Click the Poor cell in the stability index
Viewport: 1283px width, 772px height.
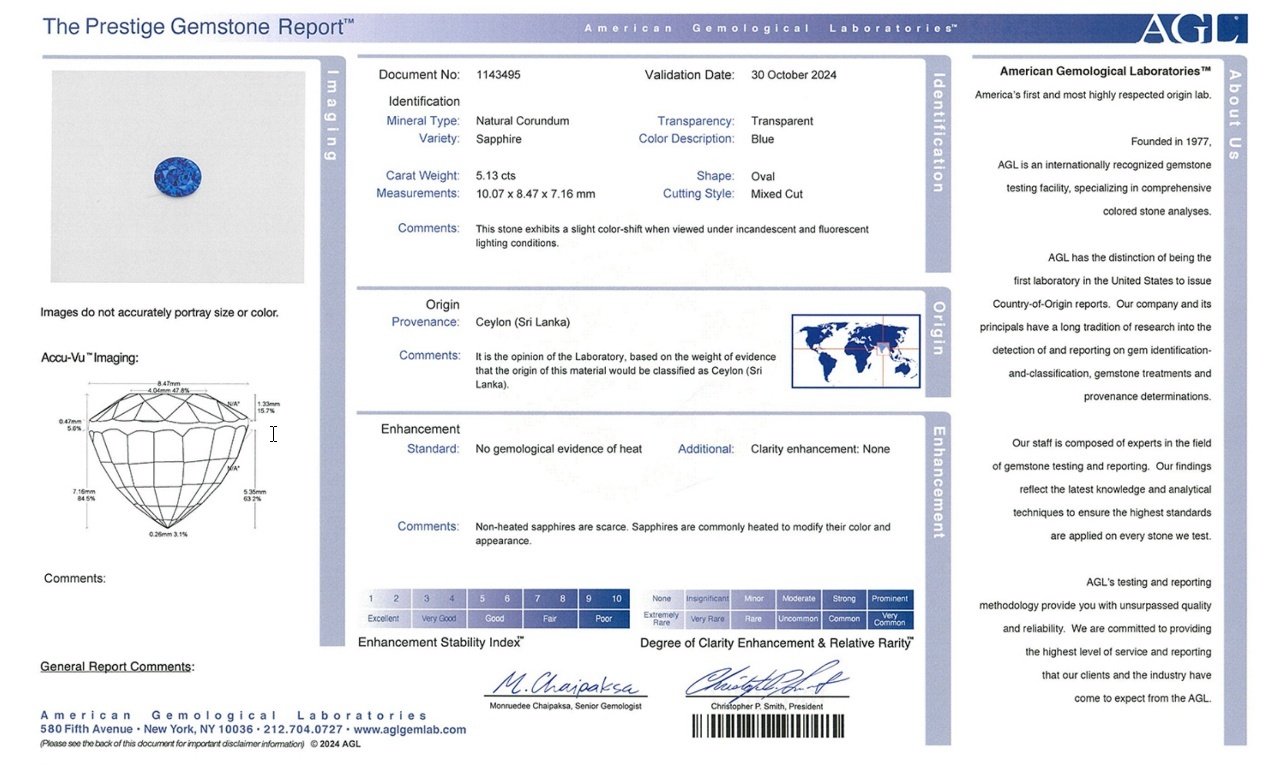(603, 619)
